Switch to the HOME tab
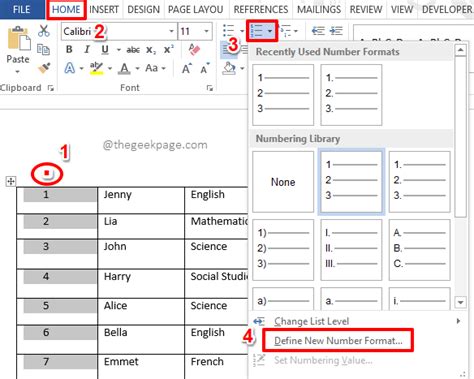 (x=66, y=9)
